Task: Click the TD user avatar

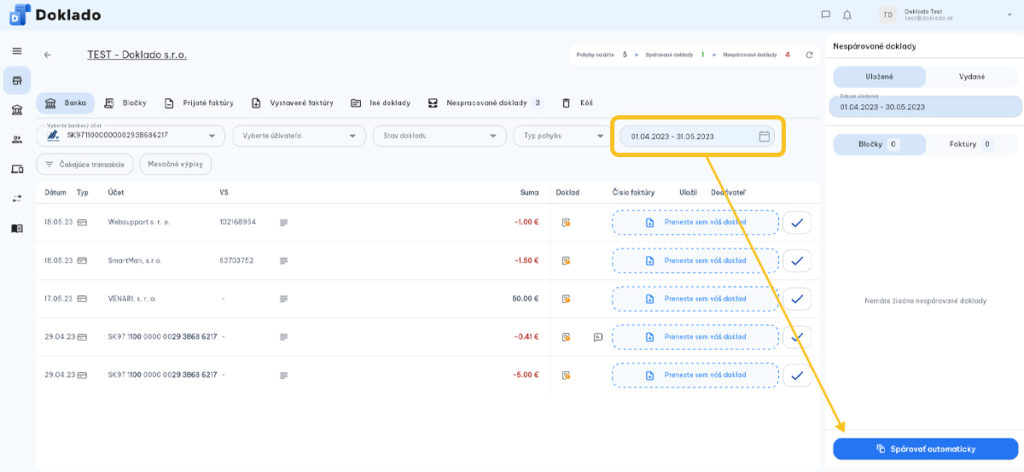Action: tap(887, 14)
